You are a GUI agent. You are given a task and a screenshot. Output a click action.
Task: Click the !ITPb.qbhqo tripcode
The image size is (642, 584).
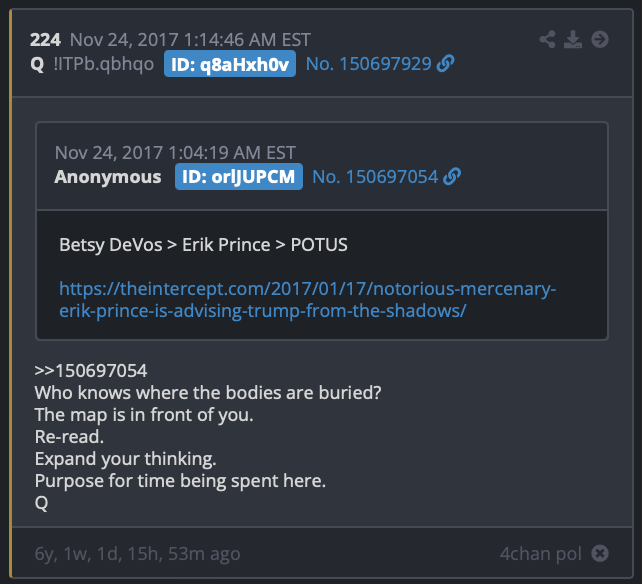tap(104, 64)
